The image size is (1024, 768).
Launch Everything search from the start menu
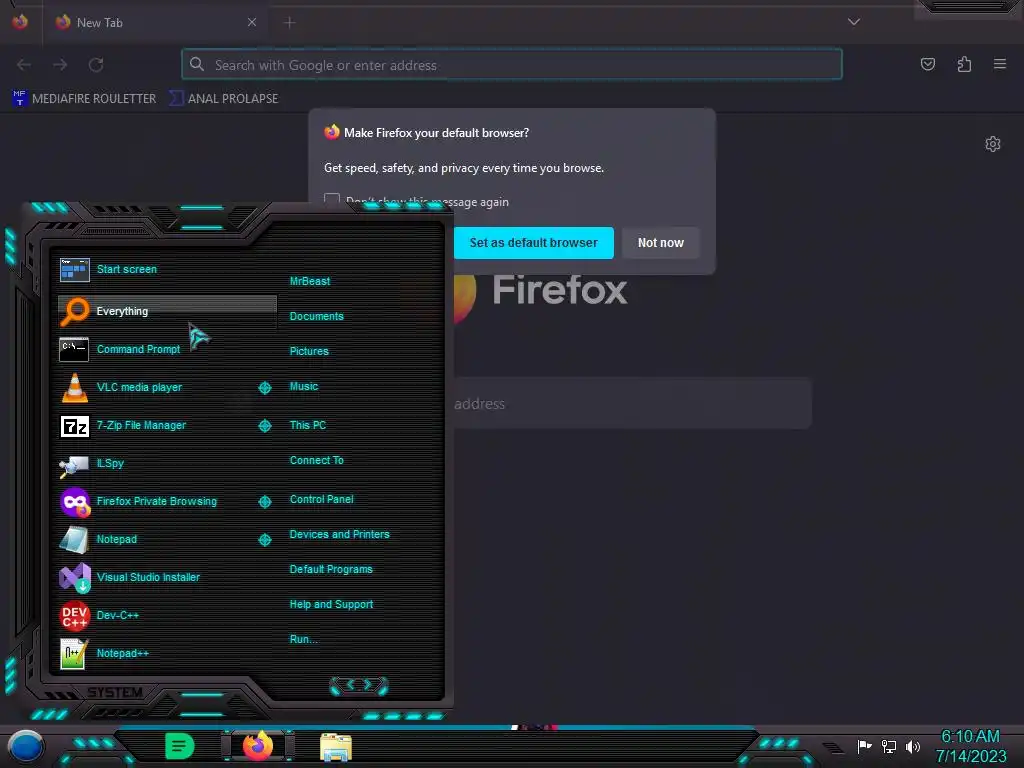pyautogui.click(x=167, y=312)
